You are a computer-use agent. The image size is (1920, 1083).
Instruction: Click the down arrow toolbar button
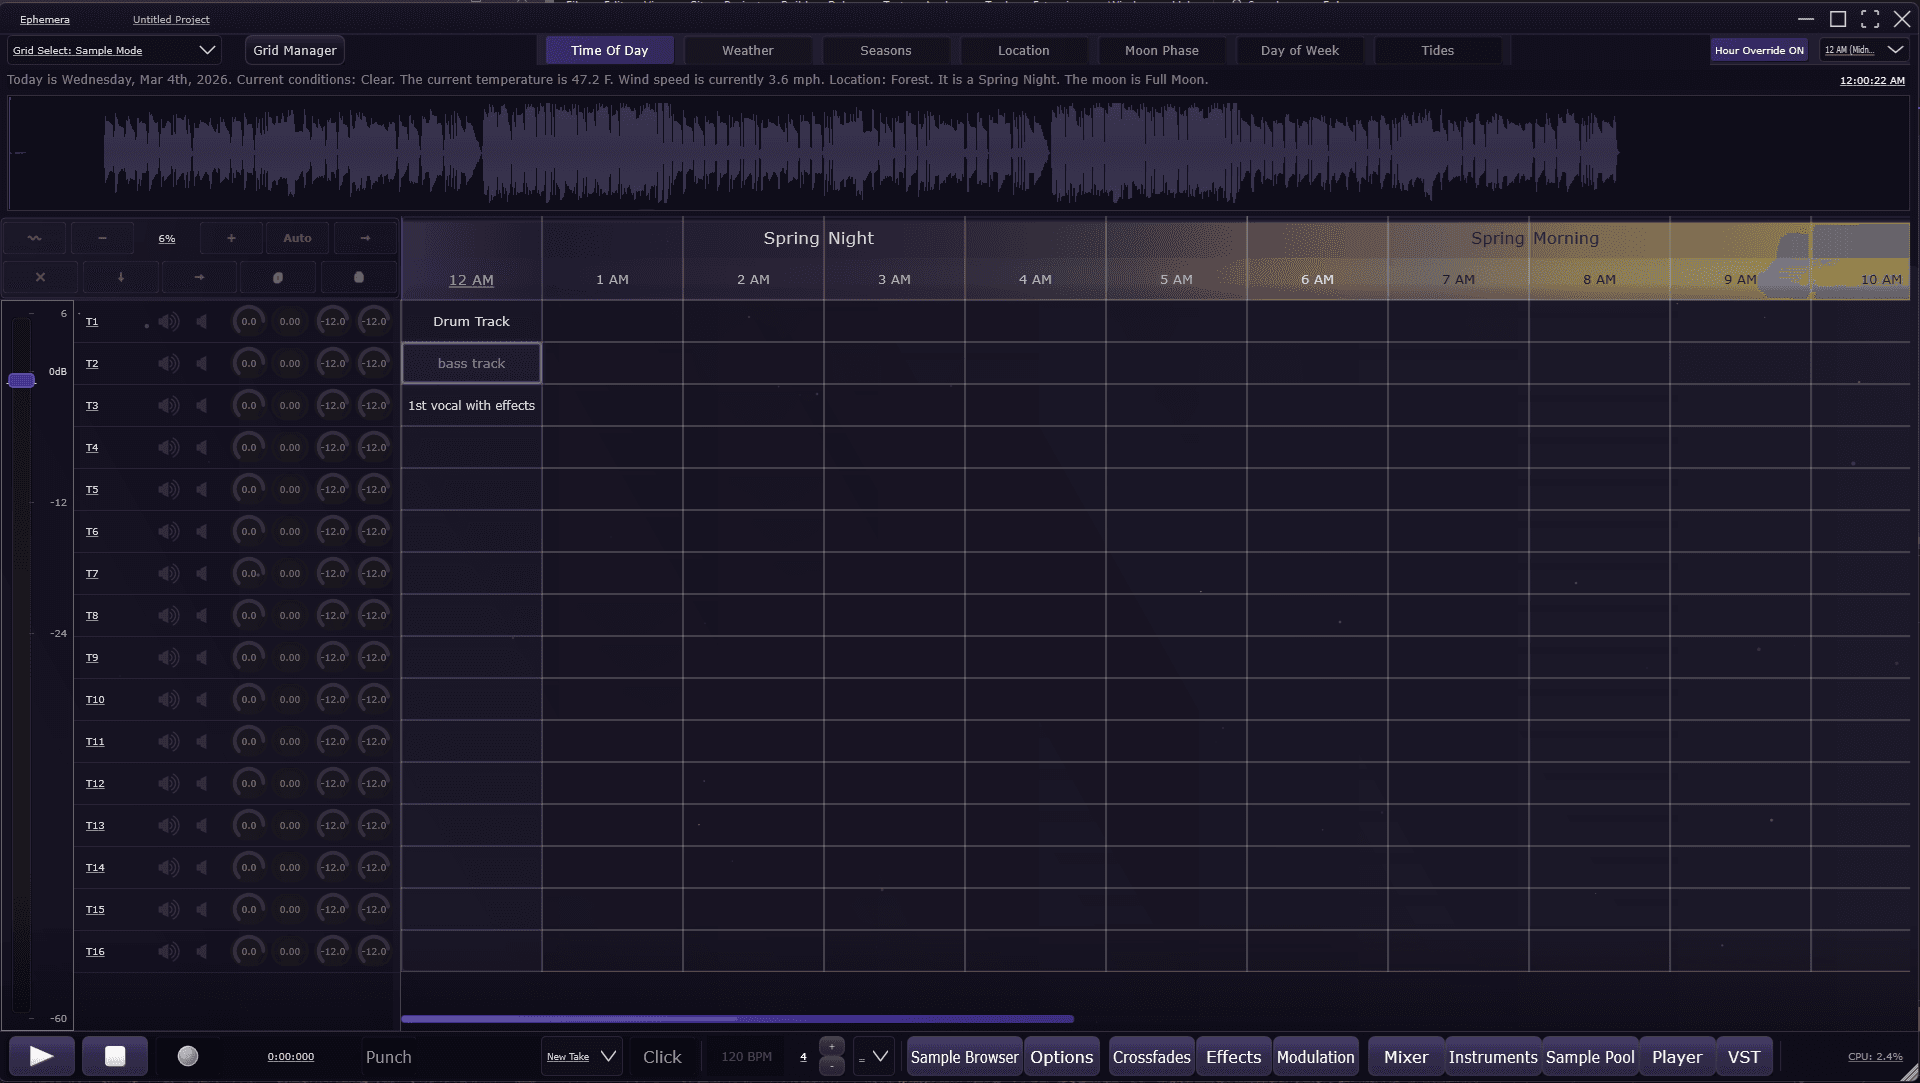click(121, 277)
